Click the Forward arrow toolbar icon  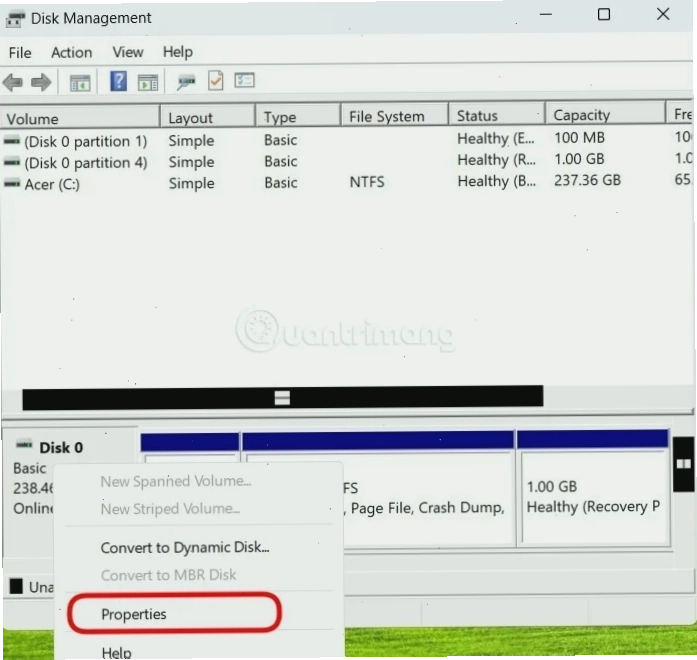[x=41, y=82]
